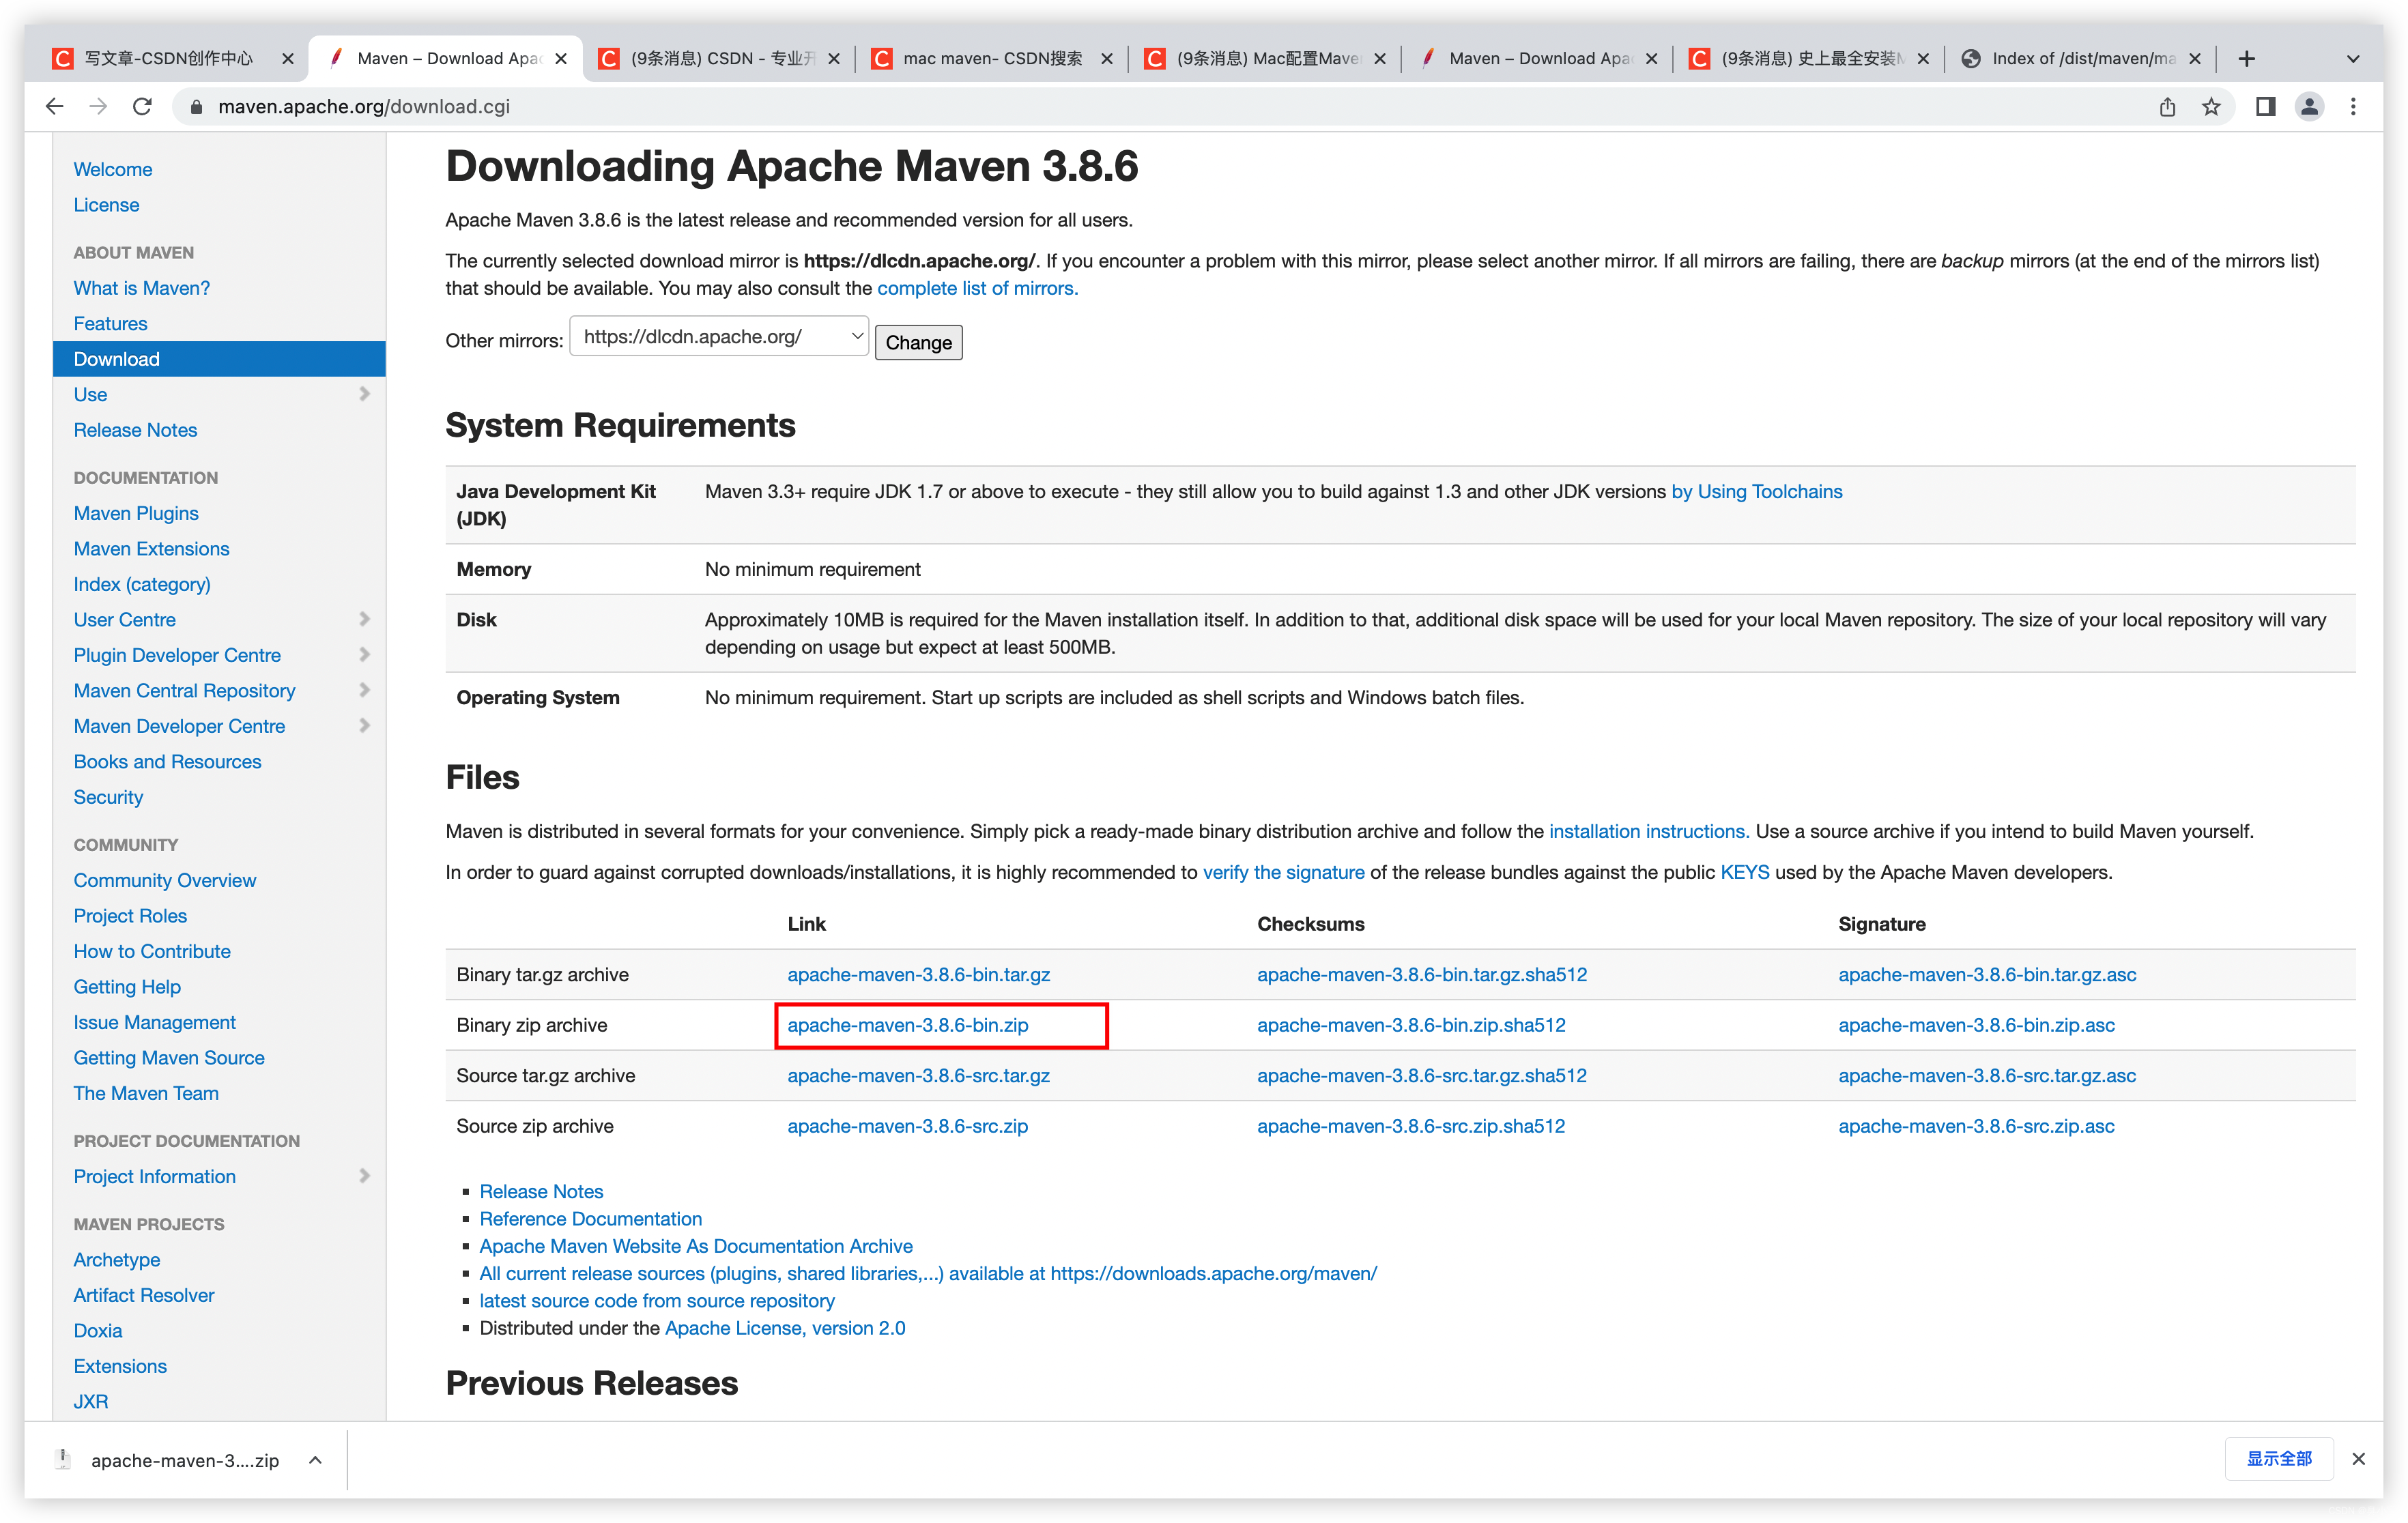Open the Other mirrors dropdown
Image resolution: width=2408 pixels, height=1523 pixels.
click(x=718, y=337)
